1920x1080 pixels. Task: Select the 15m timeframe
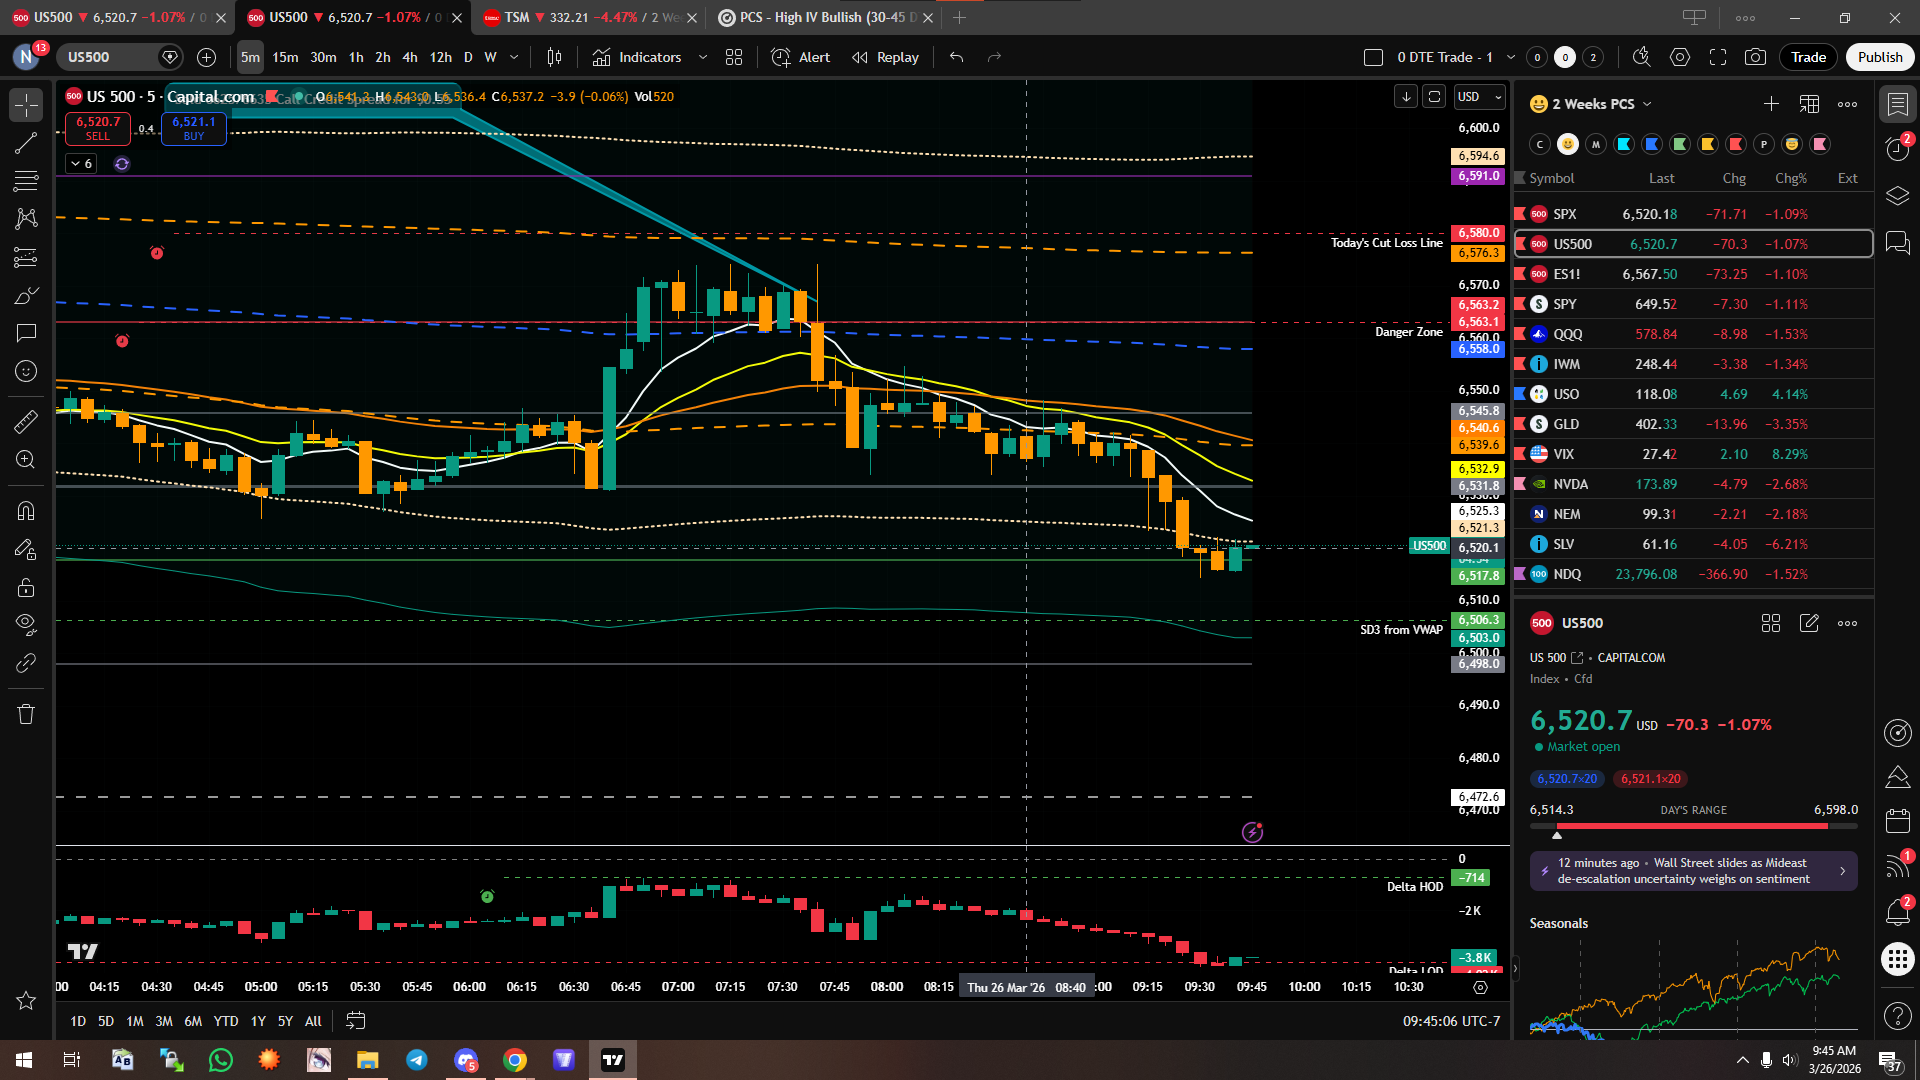285,57
